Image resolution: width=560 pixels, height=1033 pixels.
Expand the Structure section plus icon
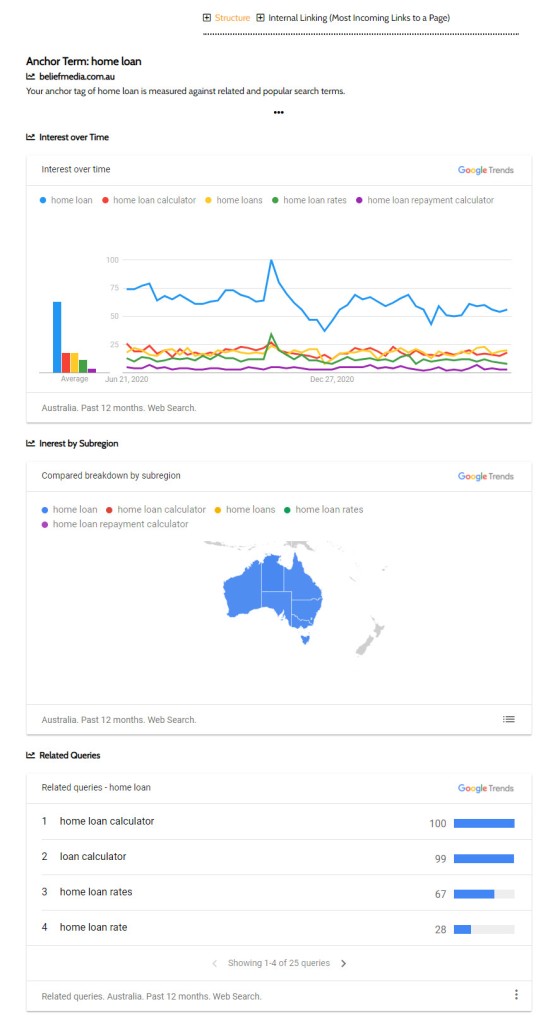click(207, 18)
